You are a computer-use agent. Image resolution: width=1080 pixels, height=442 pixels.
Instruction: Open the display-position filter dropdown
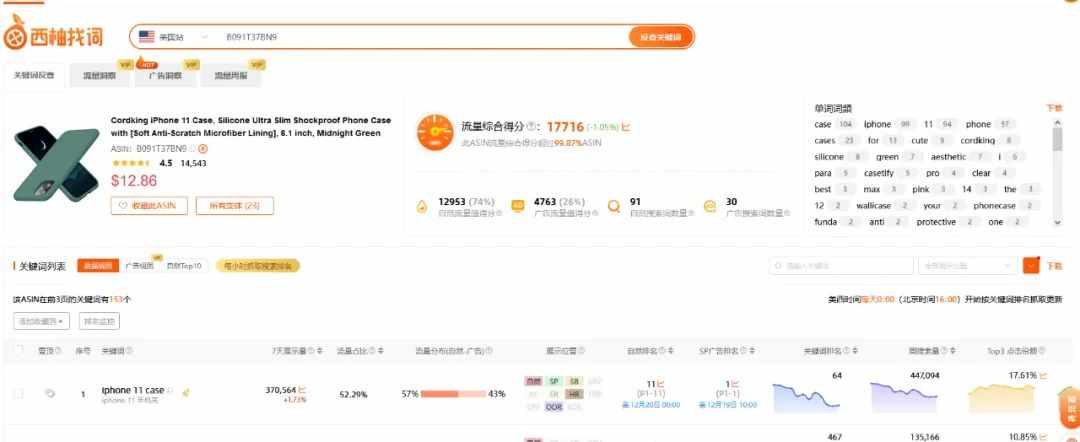tap(967, 266)
